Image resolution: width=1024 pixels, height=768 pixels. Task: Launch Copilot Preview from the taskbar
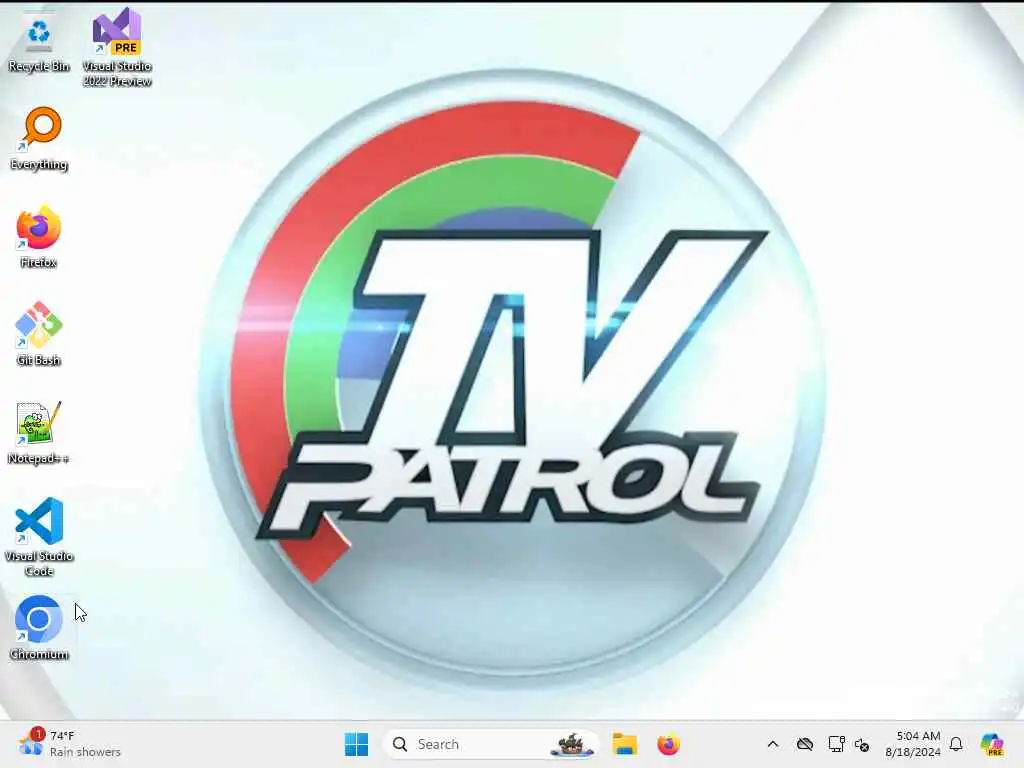tap(992, 744)
